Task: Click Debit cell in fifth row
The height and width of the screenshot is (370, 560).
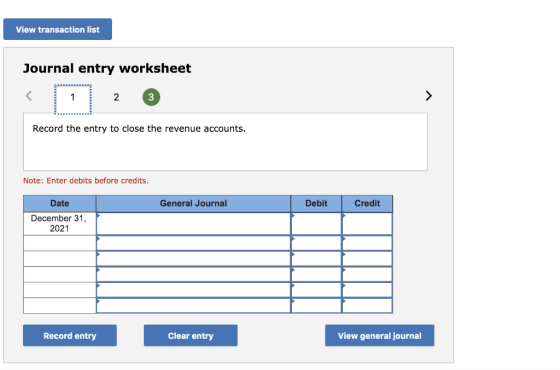Action: 316,290
